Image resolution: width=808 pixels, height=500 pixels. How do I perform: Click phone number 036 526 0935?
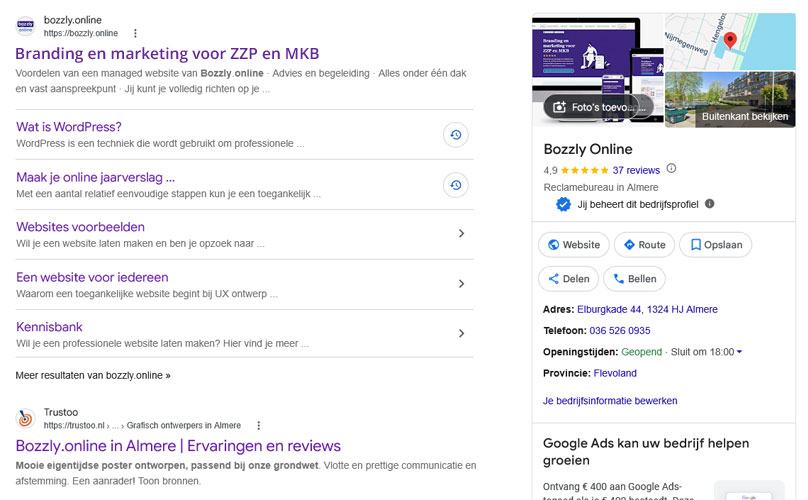[619, 330]
